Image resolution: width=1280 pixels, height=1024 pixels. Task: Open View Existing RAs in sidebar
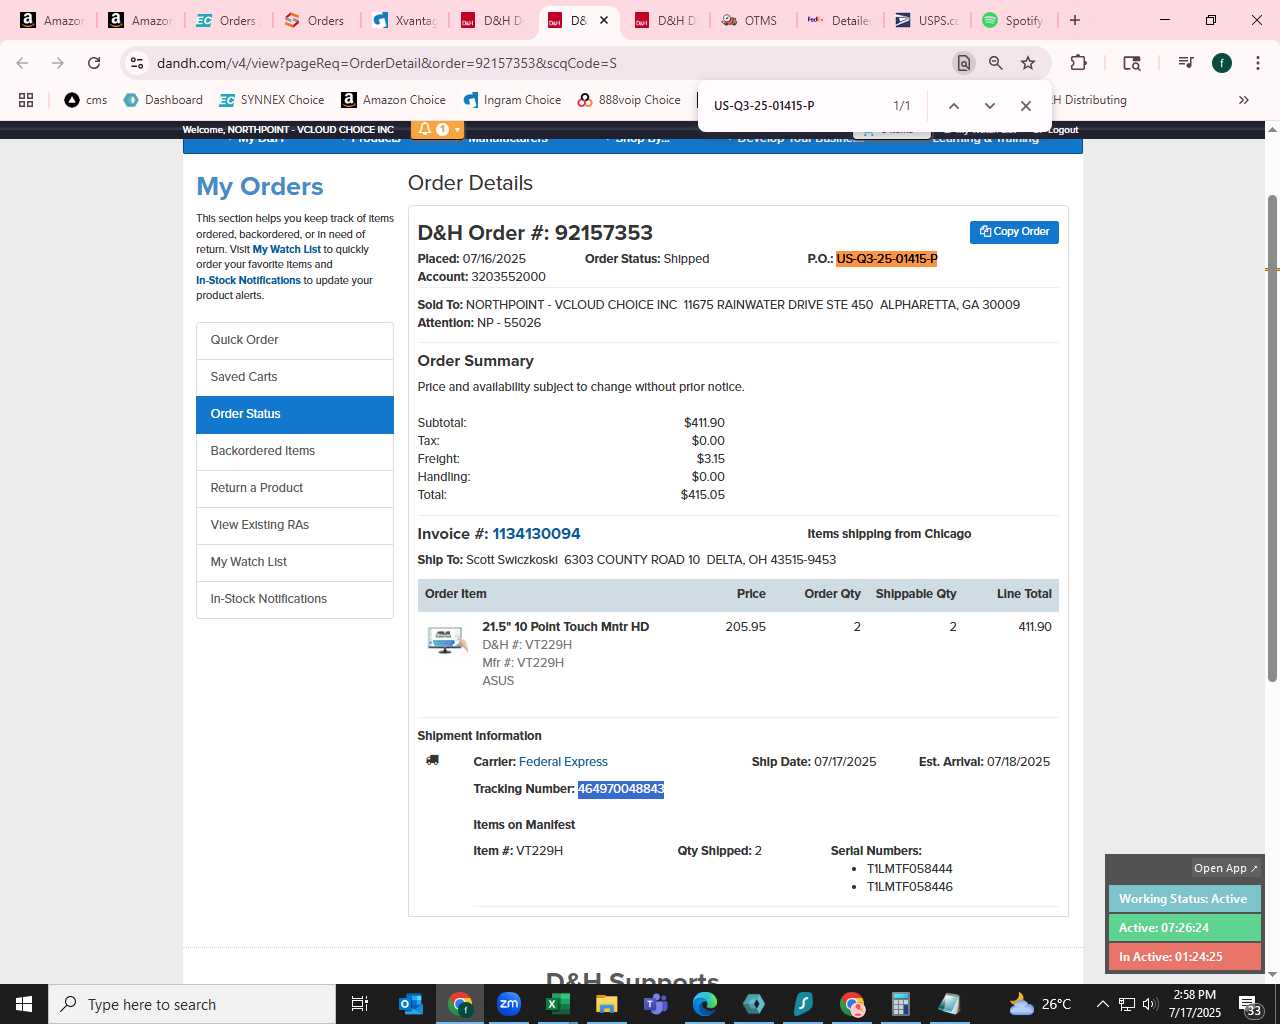point(295,525)
